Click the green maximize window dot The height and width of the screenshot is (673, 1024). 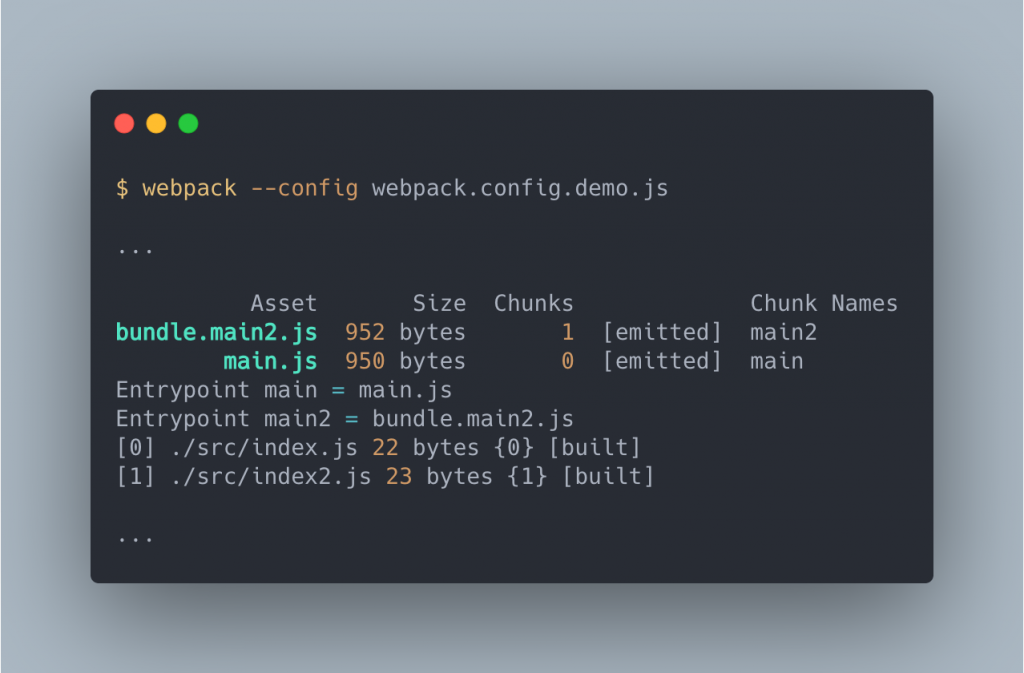pyautogui.click(x=188, y=123)
